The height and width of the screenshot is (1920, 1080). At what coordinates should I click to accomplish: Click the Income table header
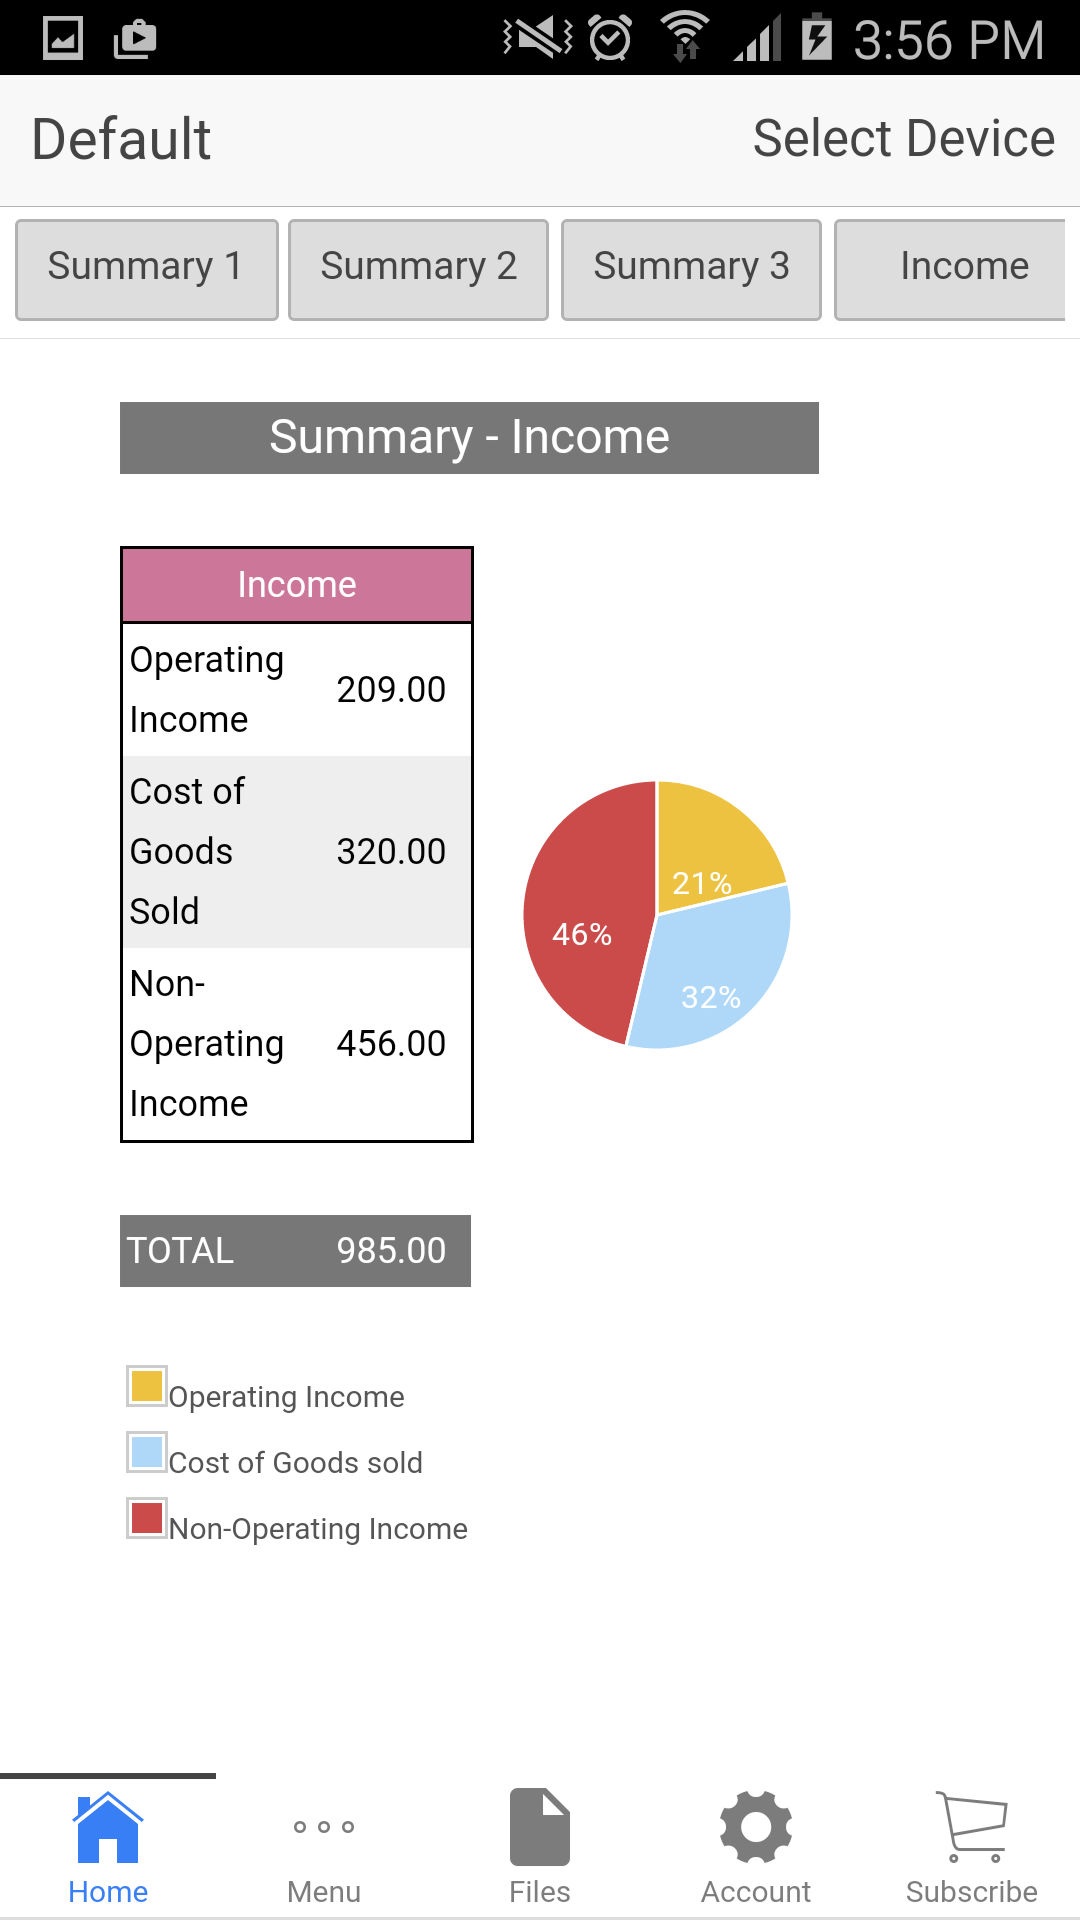click(296, 584)
